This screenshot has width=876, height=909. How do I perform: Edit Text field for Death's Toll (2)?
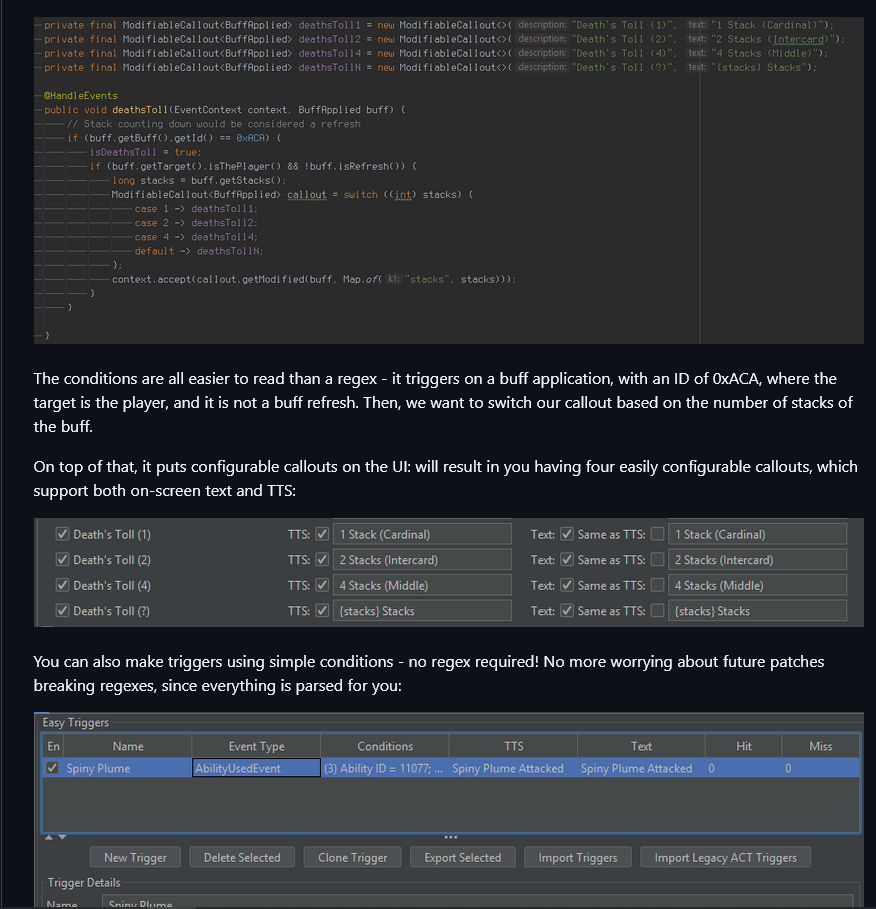click(757, 559)
